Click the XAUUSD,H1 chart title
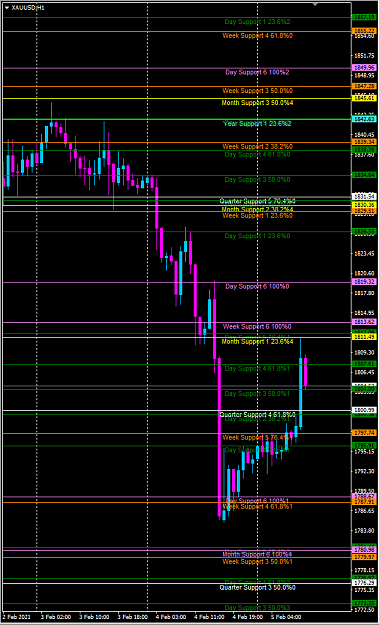The image size is (379, 625). 28,7
